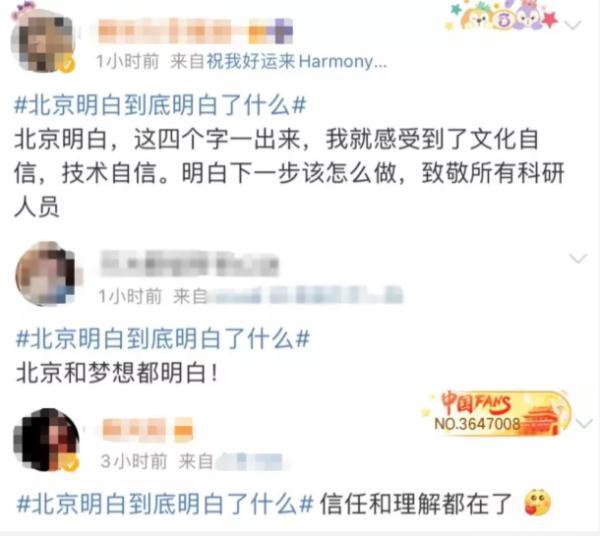Expand the first post's chevron menu
Screen dimensions: 600x536
[x=573, y=25]
